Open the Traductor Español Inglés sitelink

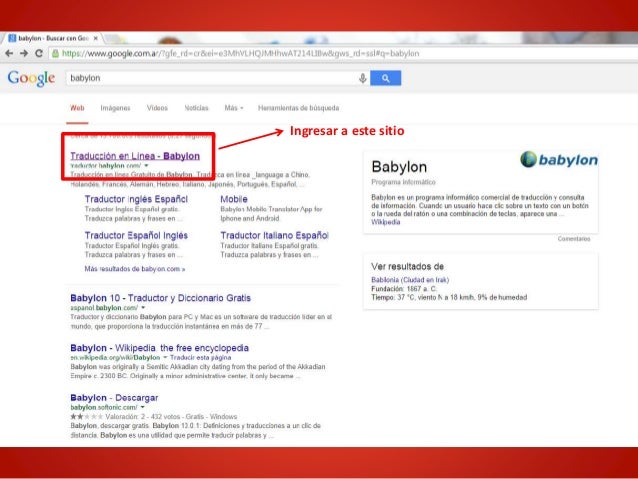point(136,235)
